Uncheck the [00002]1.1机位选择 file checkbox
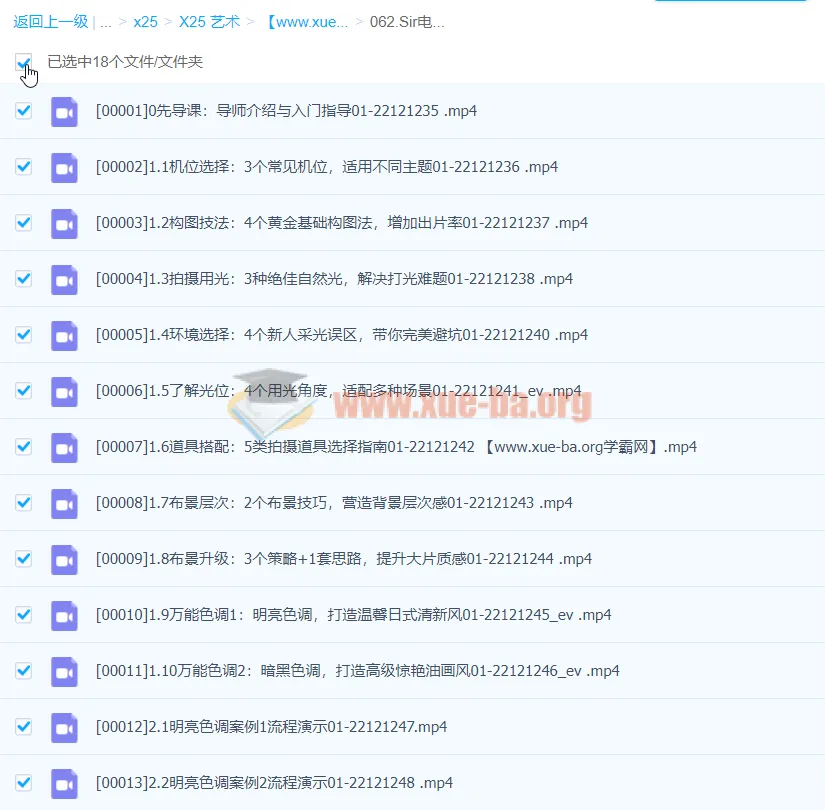The image size is (825, 810). (x=23, y=167)
